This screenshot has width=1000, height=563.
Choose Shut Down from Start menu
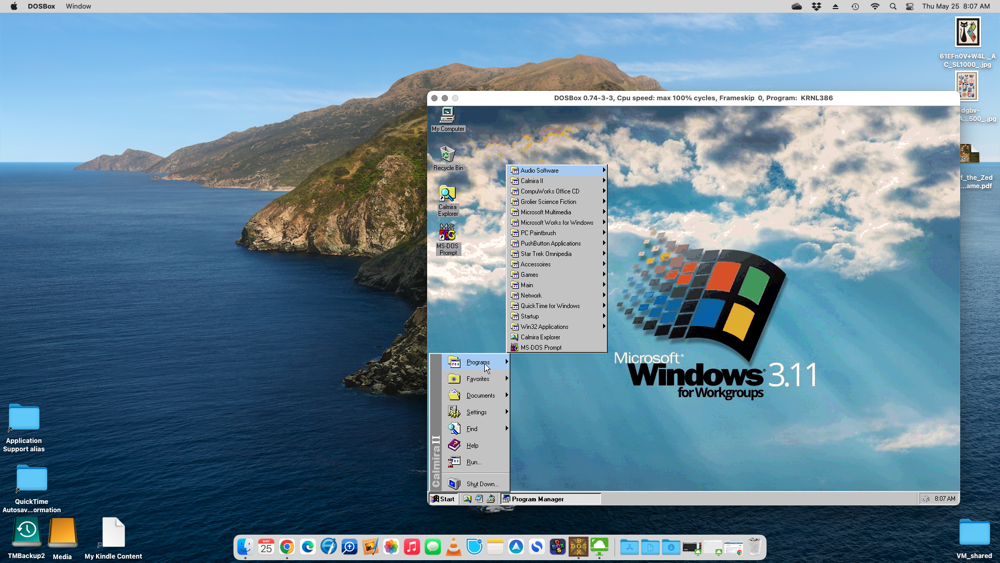pyautogui.click(x=481, y=484)
